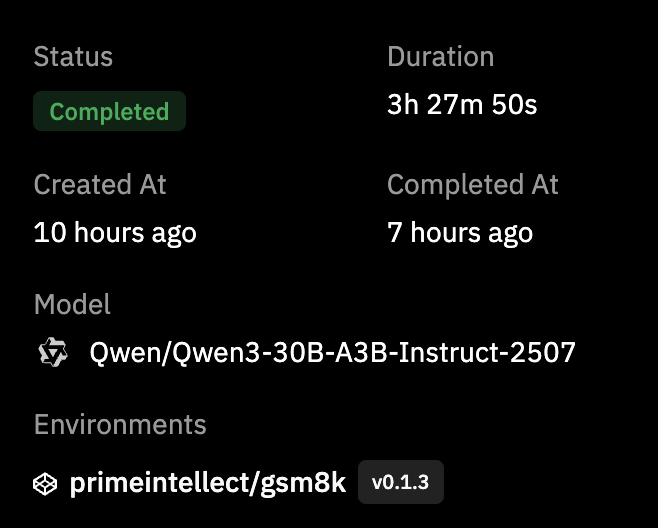Click the Model section label

click(72, 304)
